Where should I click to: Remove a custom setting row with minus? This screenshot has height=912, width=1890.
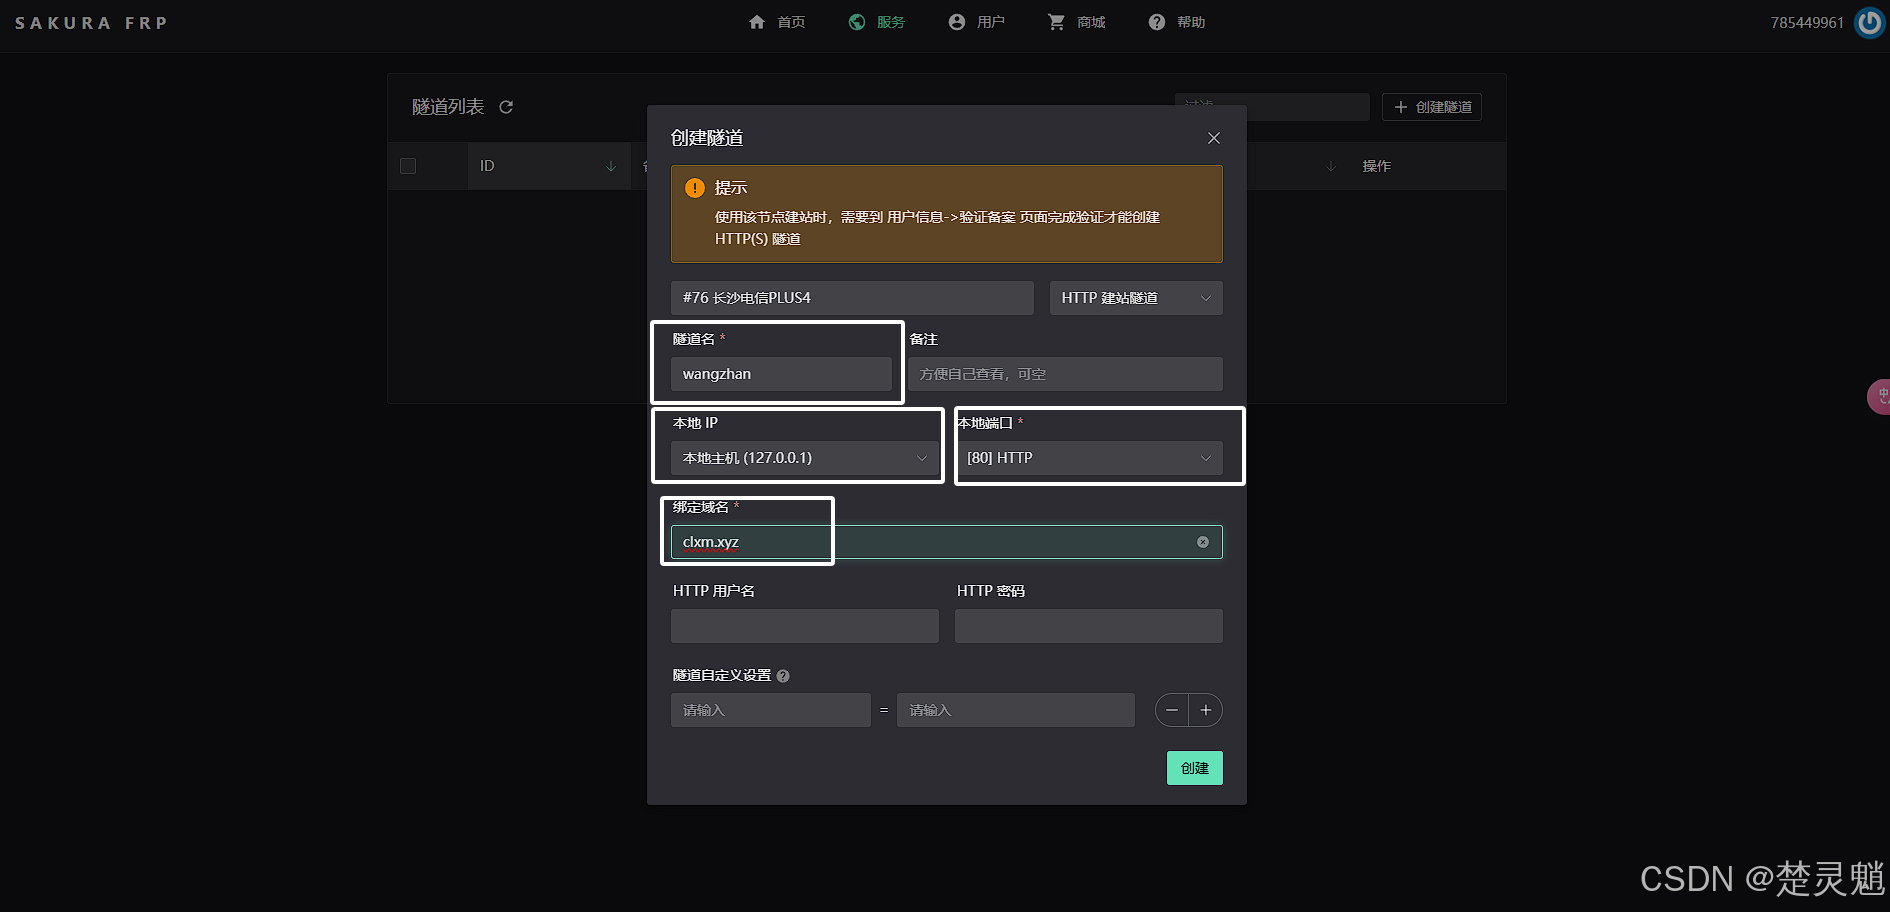tap(1172, 710)
